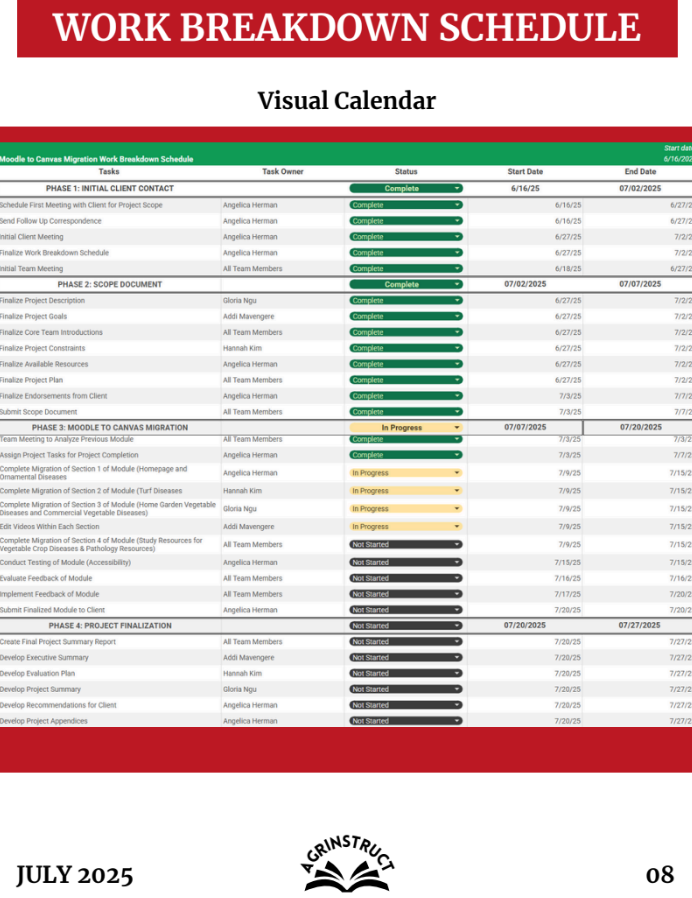
Task: Select the PHASE 4: PROJECT FINALIZATION row
Action: 346,626
